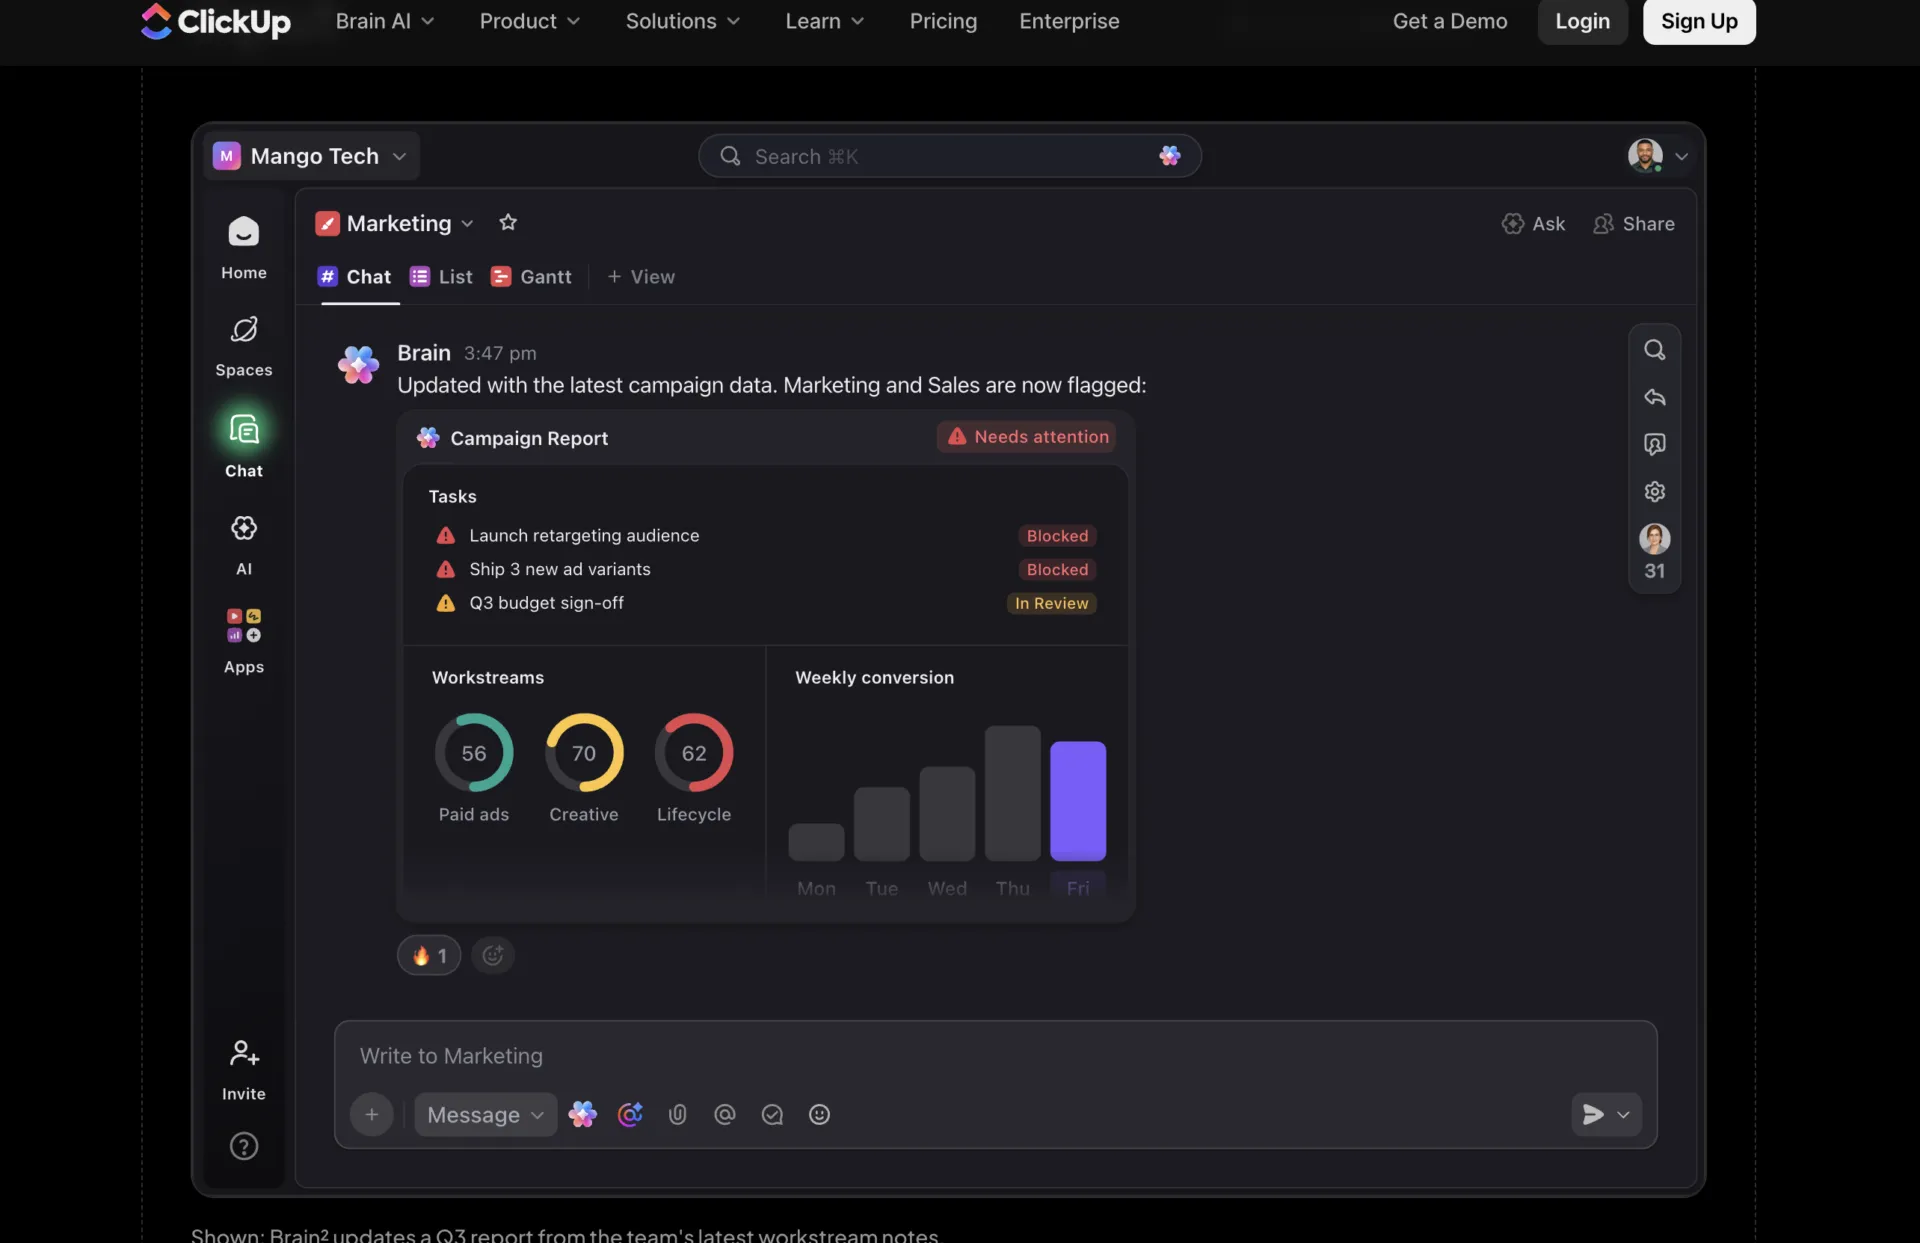
Task: Click the Sign Up button
Action: coord(1699,21)
